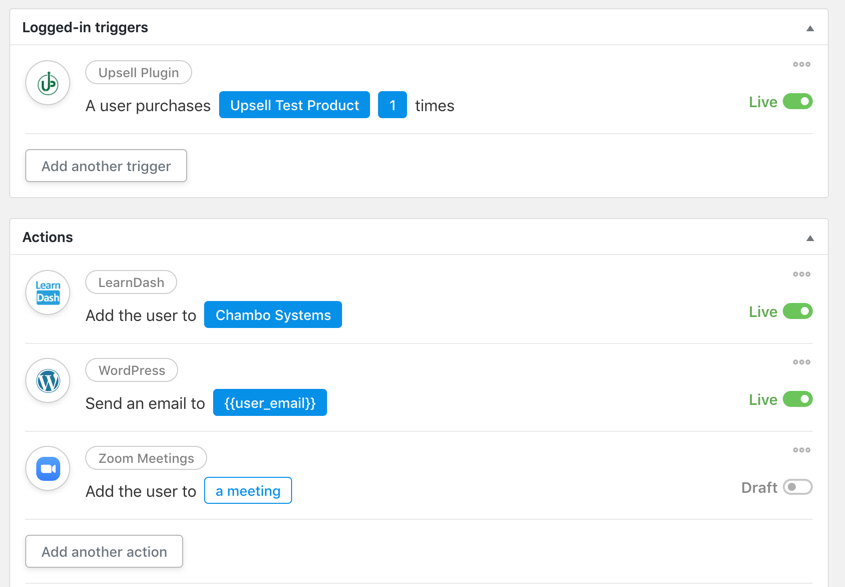Image resolution: width=845 pixels, height=587 pixels.
Task: Enable the Zoom Meetings Draft toggle
Action: pyautogui.click(x=798, y=487)
